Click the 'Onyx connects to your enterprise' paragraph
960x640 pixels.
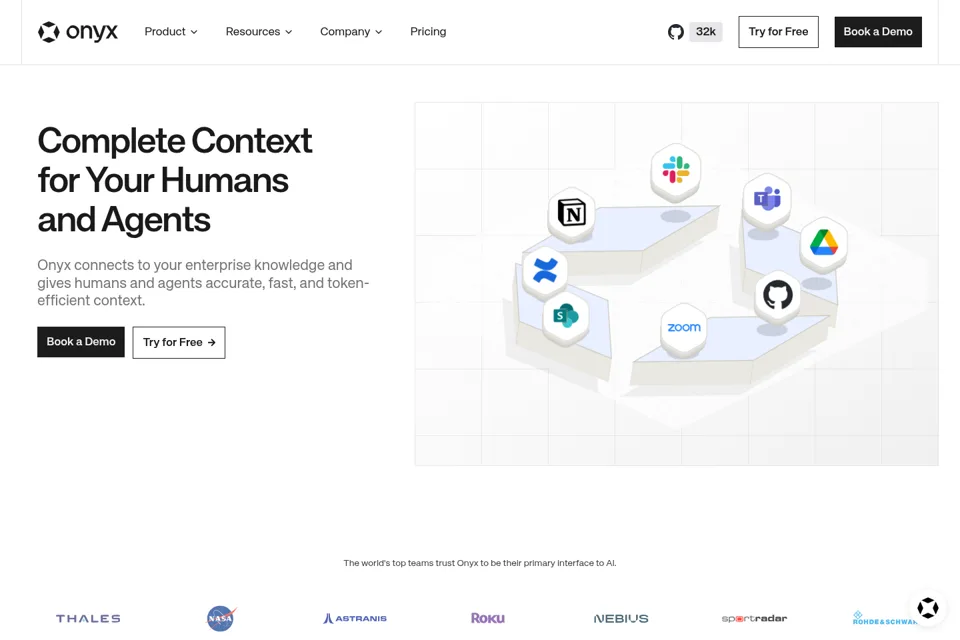click(x=203, y=282)
